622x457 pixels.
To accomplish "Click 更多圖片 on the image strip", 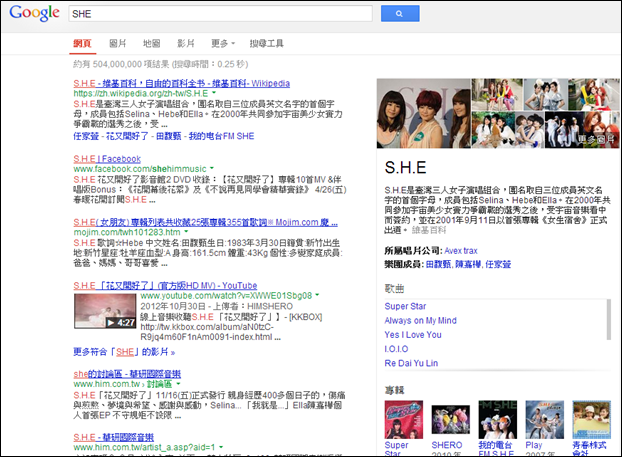I will 595,139.
